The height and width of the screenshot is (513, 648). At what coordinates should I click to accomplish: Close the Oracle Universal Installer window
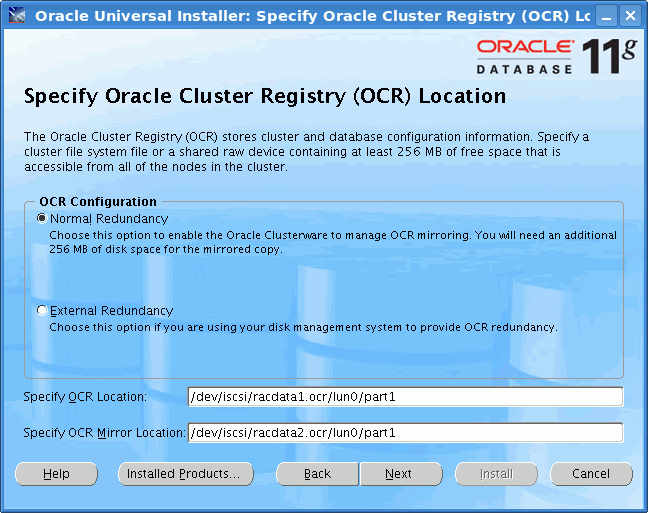tap(630, 16)
